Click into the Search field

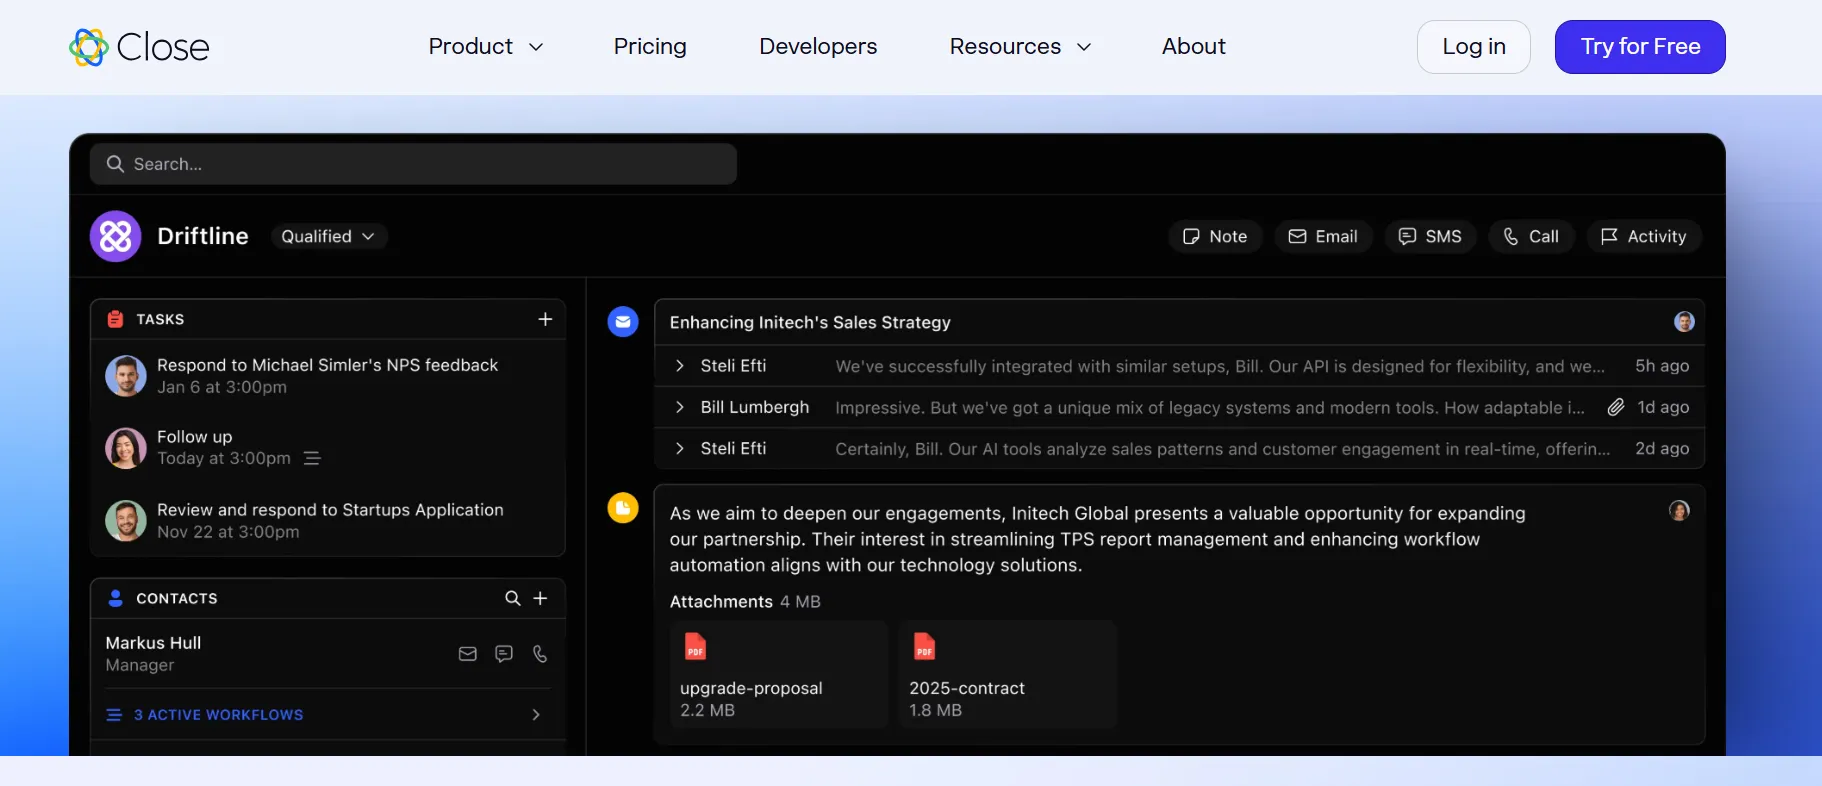click(x=413, y=164)
